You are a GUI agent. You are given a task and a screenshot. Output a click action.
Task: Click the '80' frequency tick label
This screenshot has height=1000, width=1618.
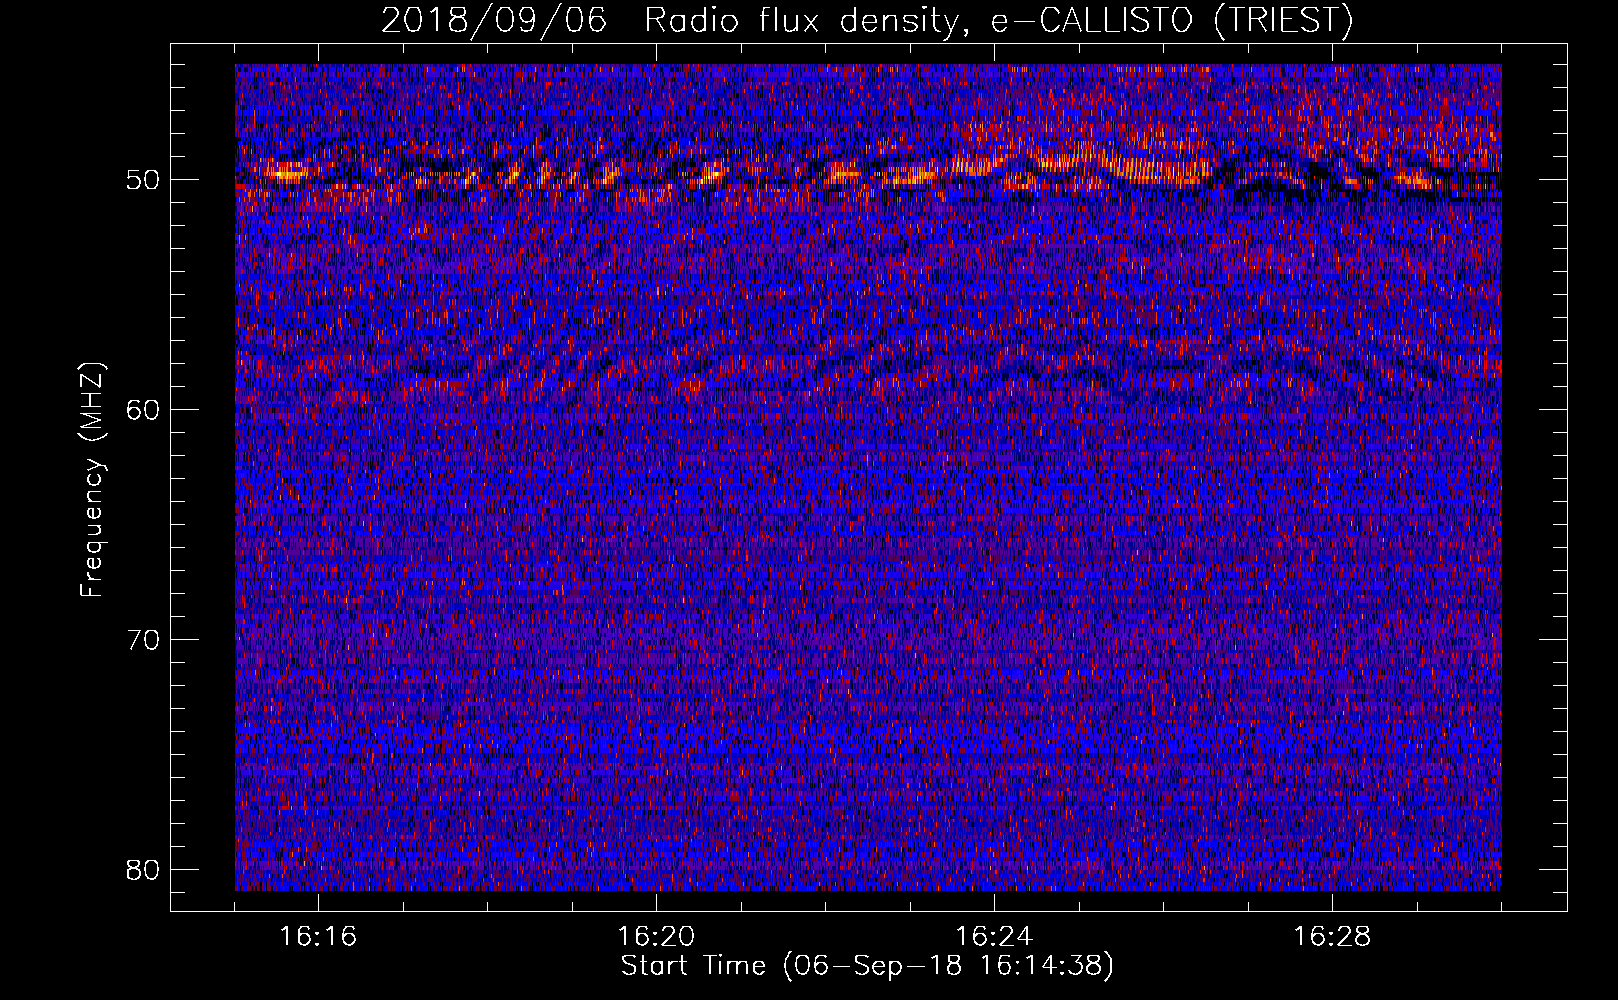coord(144,870)
